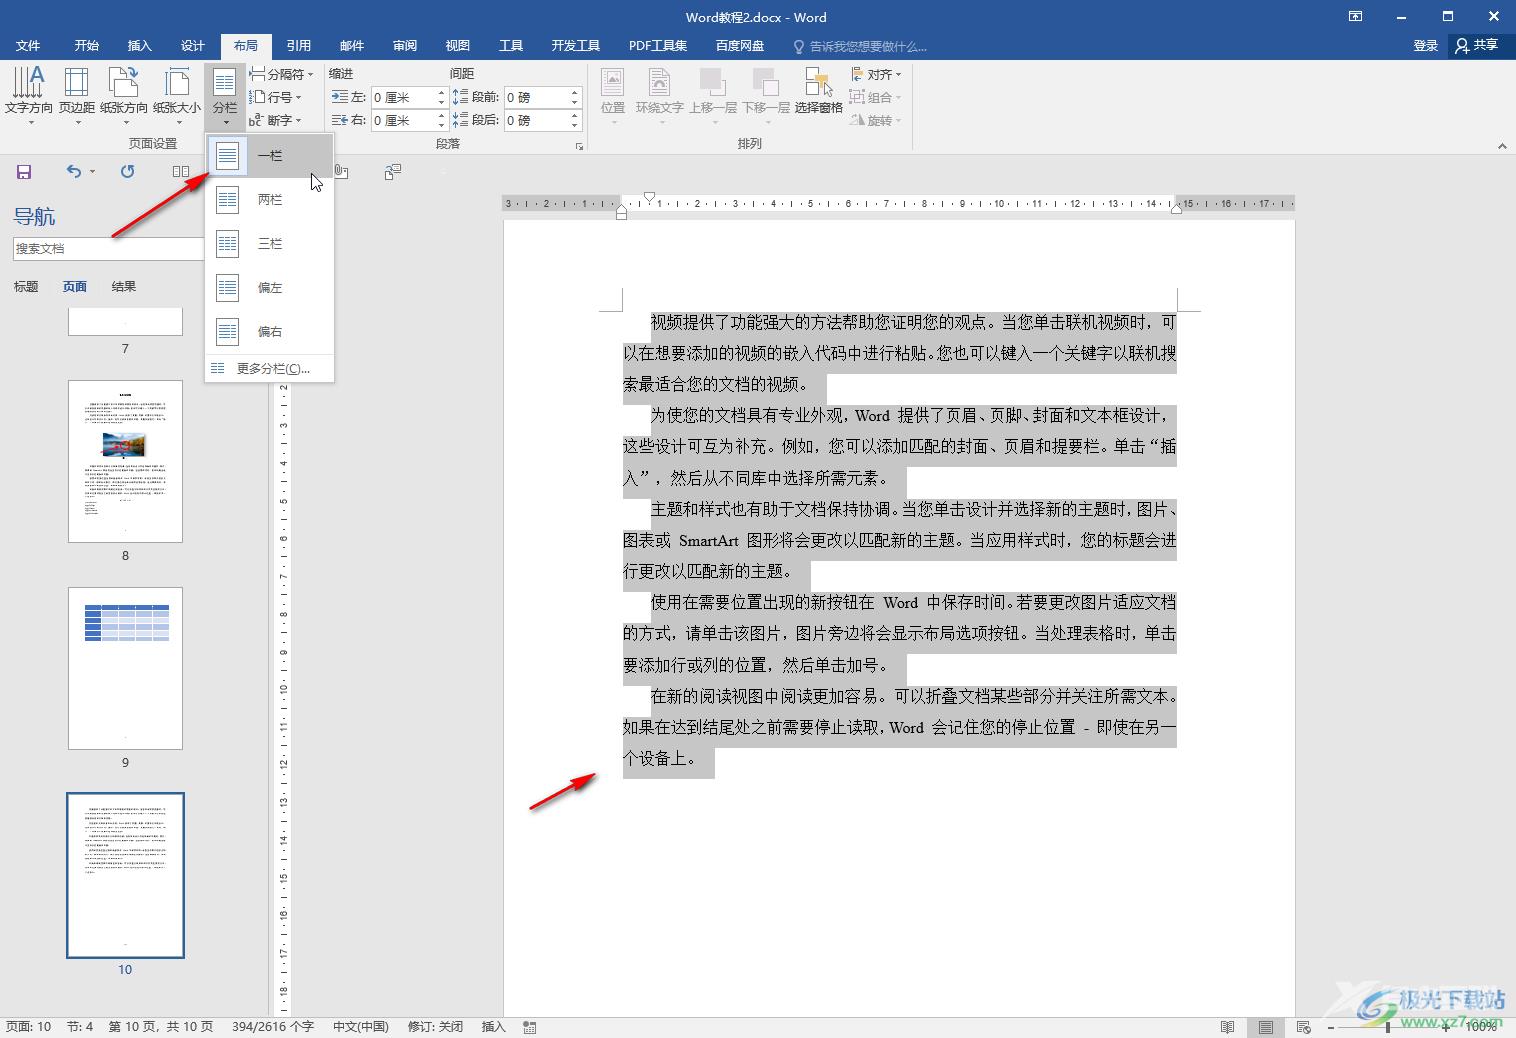Open the 纸张大小 paper size tool
1516x1038 pixels.
[177, 95]
